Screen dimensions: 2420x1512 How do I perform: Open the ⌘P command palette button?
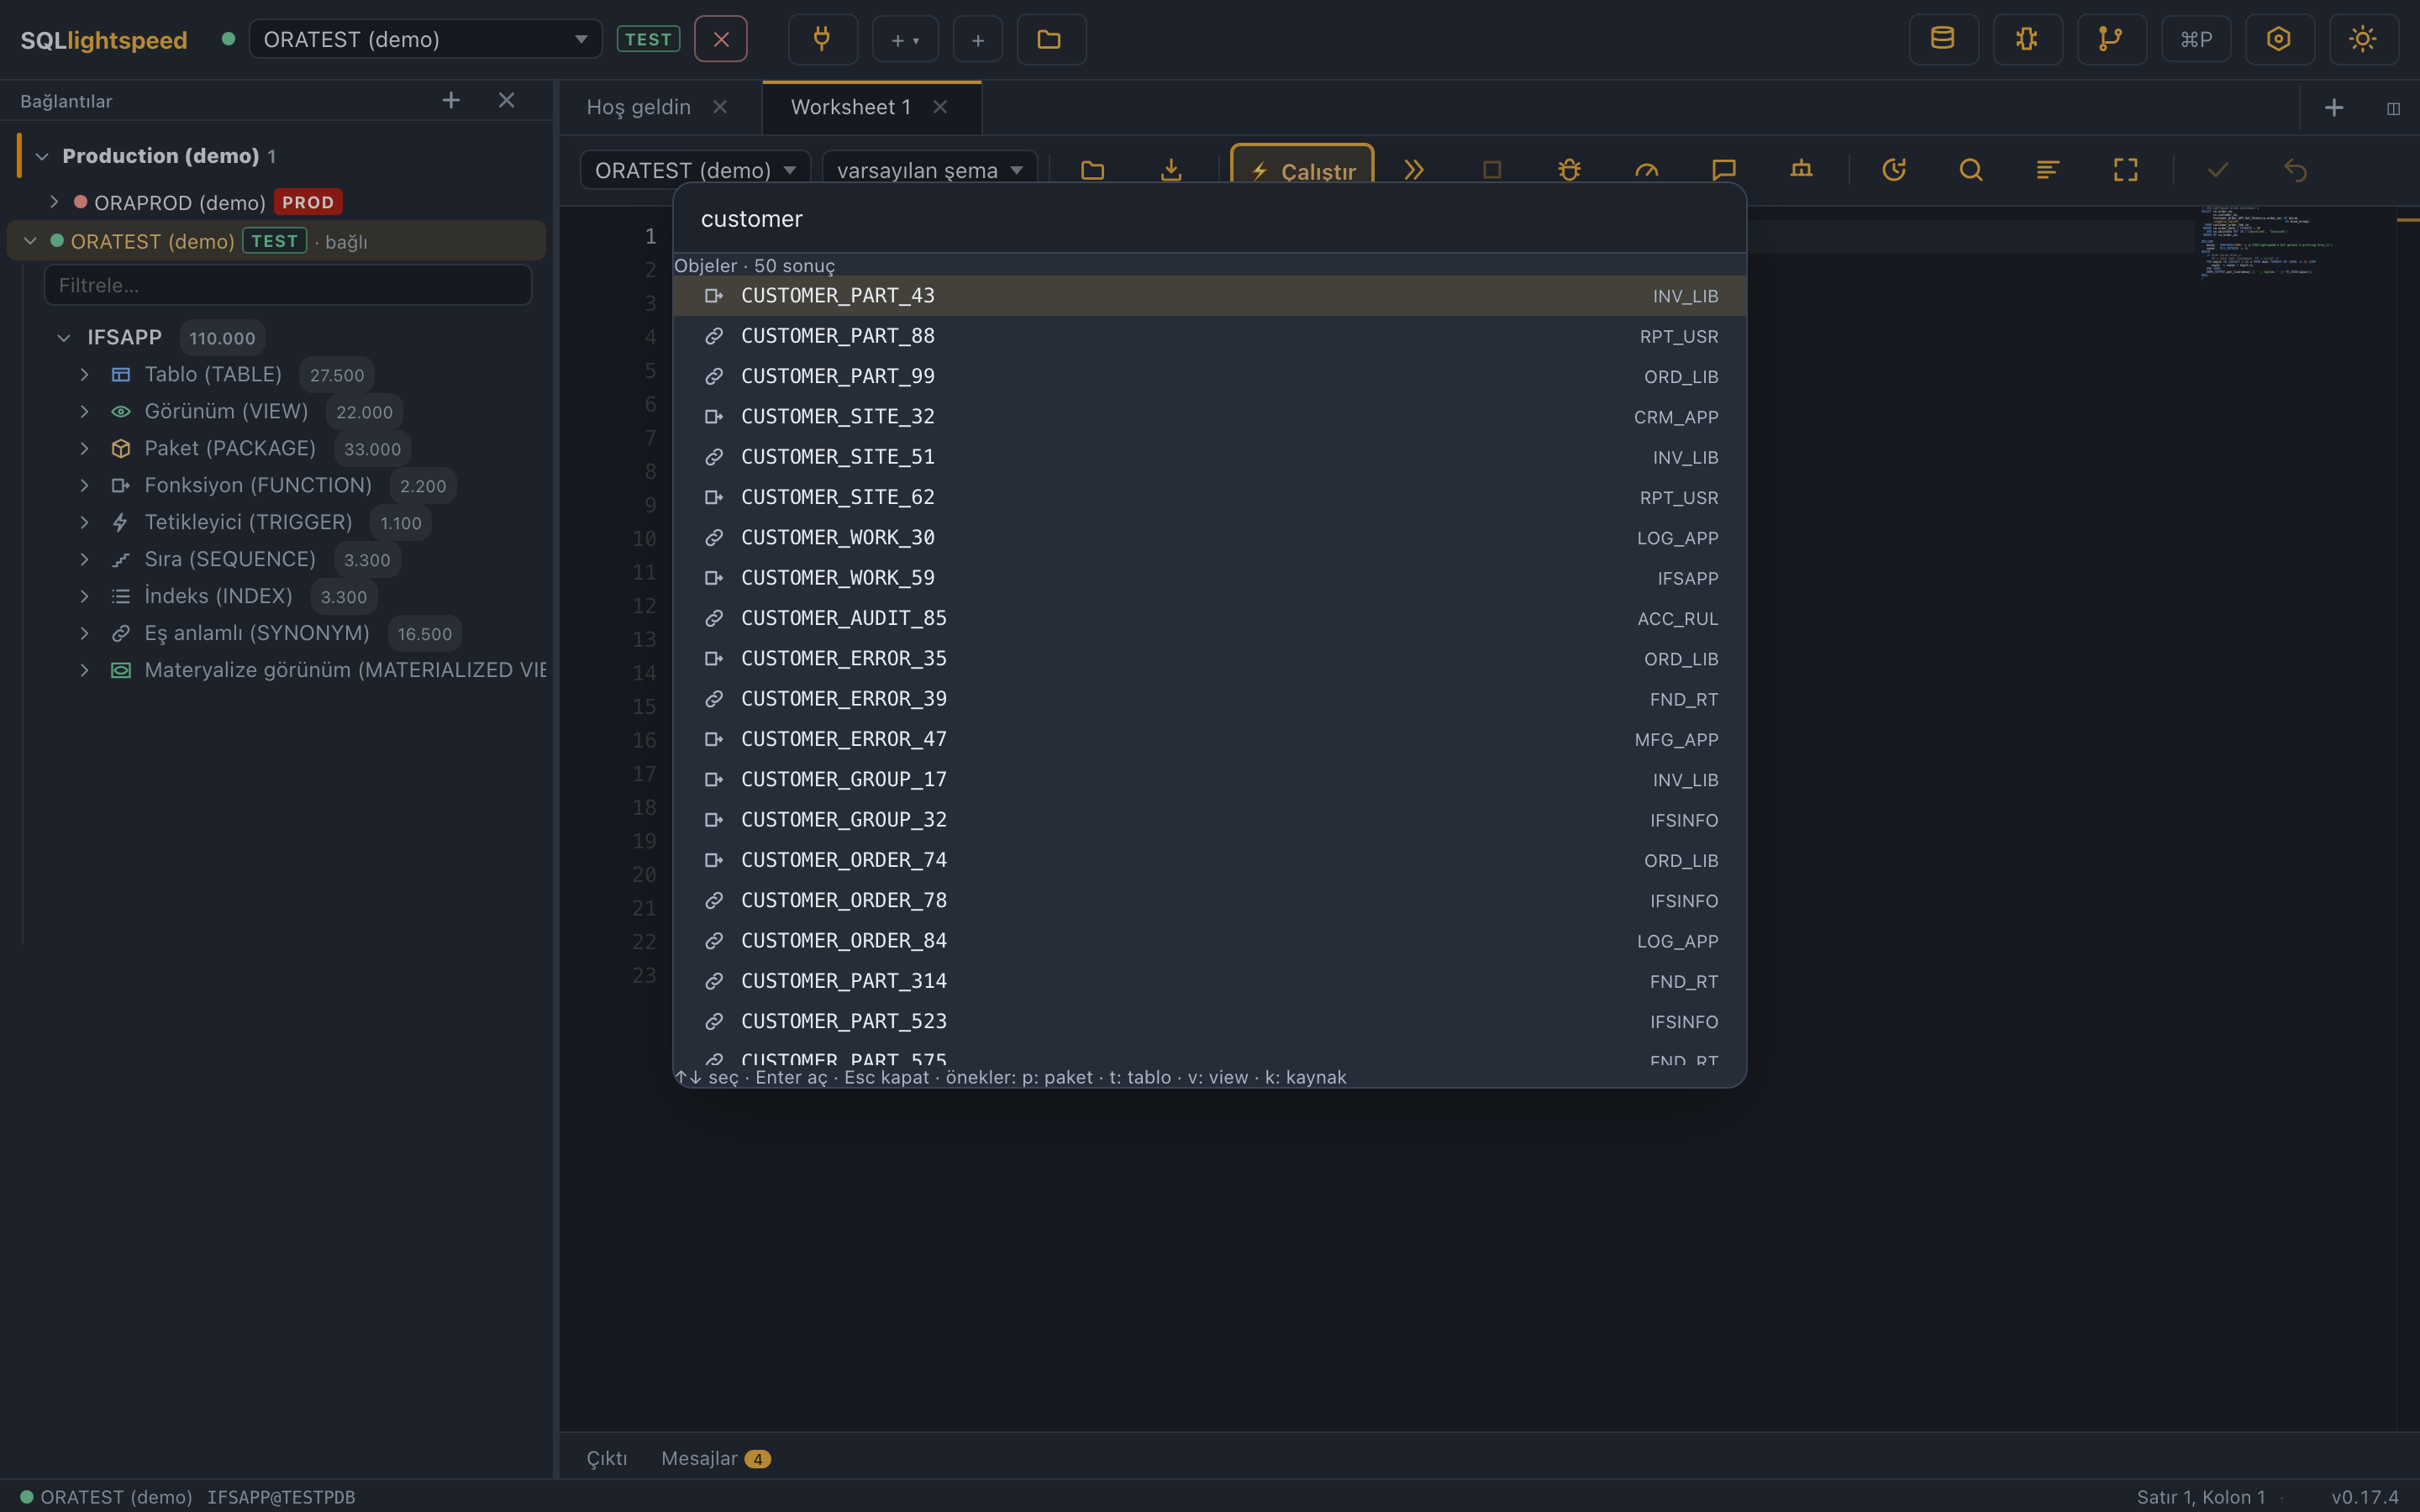(x=2195, y=39)
